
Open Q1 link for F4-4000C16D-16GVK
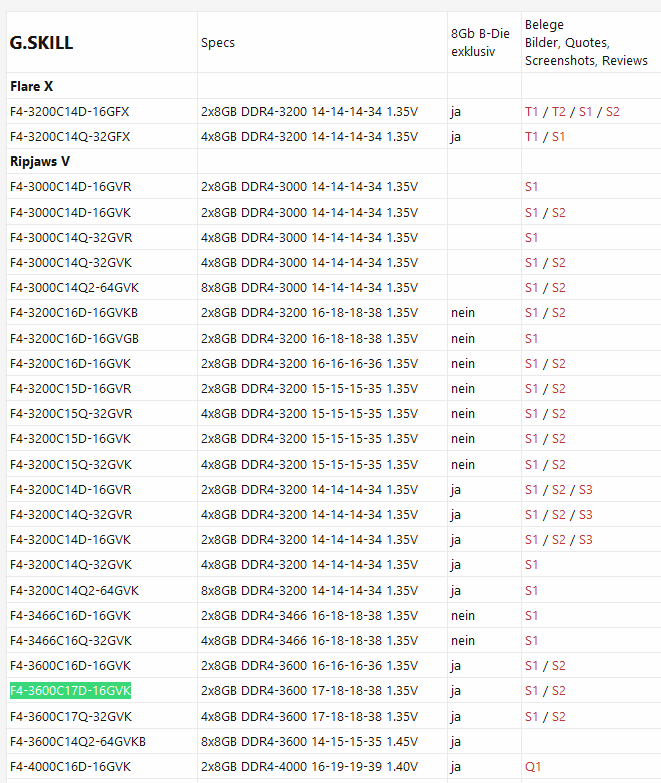(x=533, y=766)
